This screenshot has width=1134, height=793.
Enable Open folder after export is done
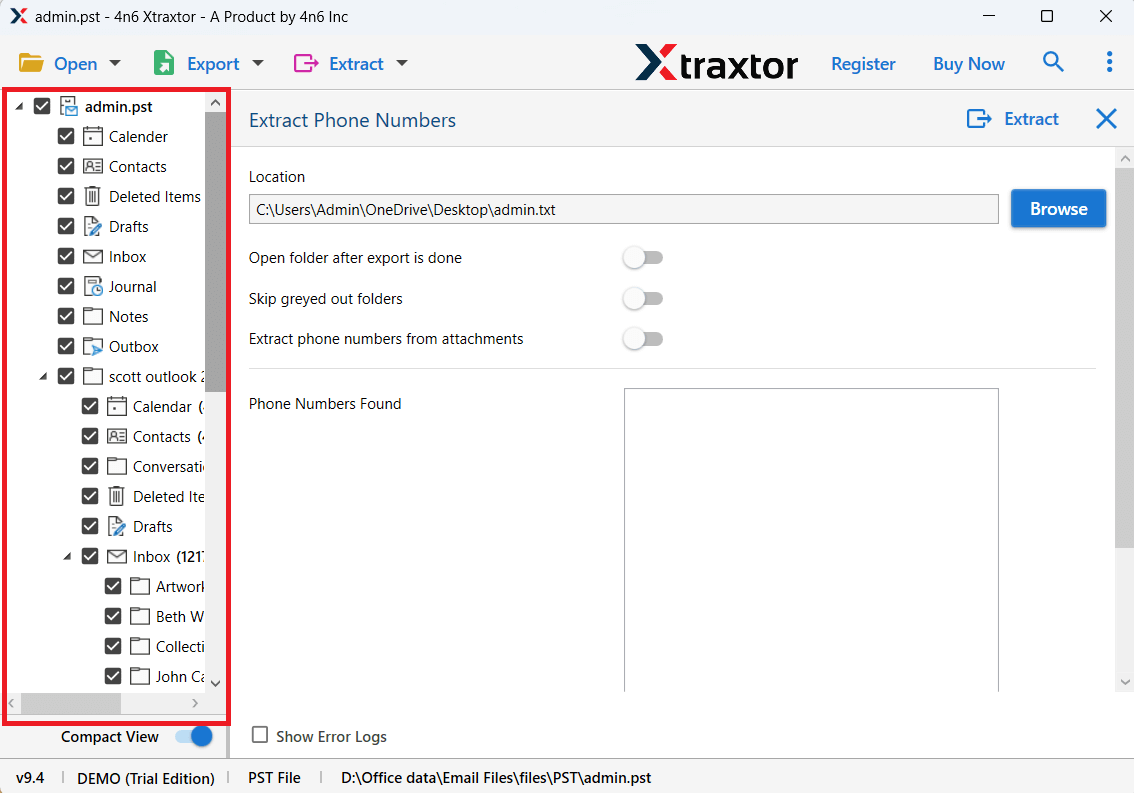click(x=642, y=258)
